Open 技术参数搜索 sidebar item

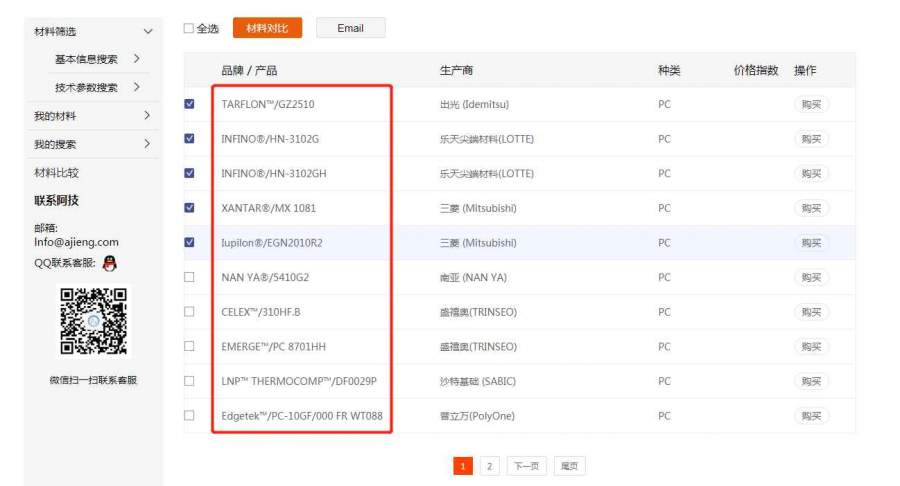tap(86, 87)
